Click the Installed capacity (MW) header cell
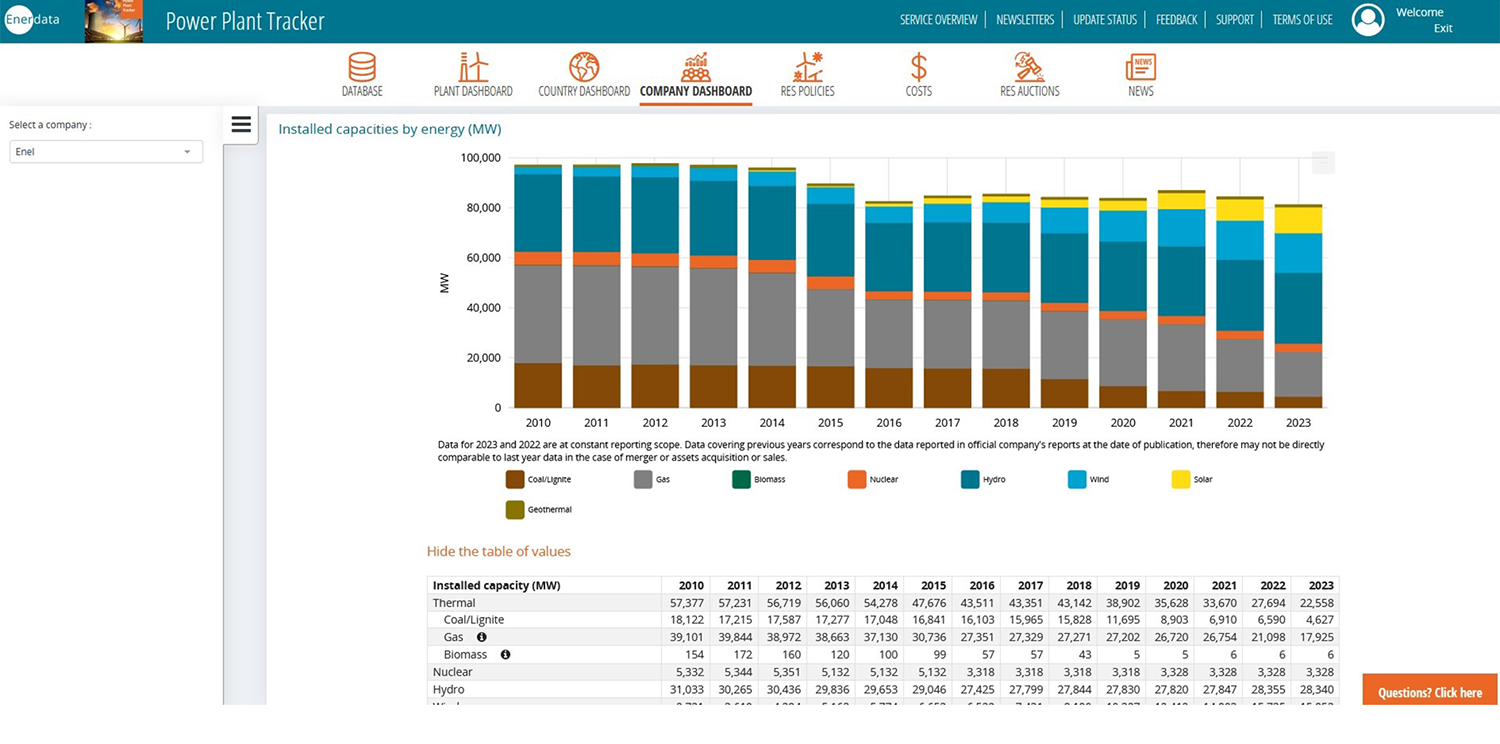 (544, 586)
